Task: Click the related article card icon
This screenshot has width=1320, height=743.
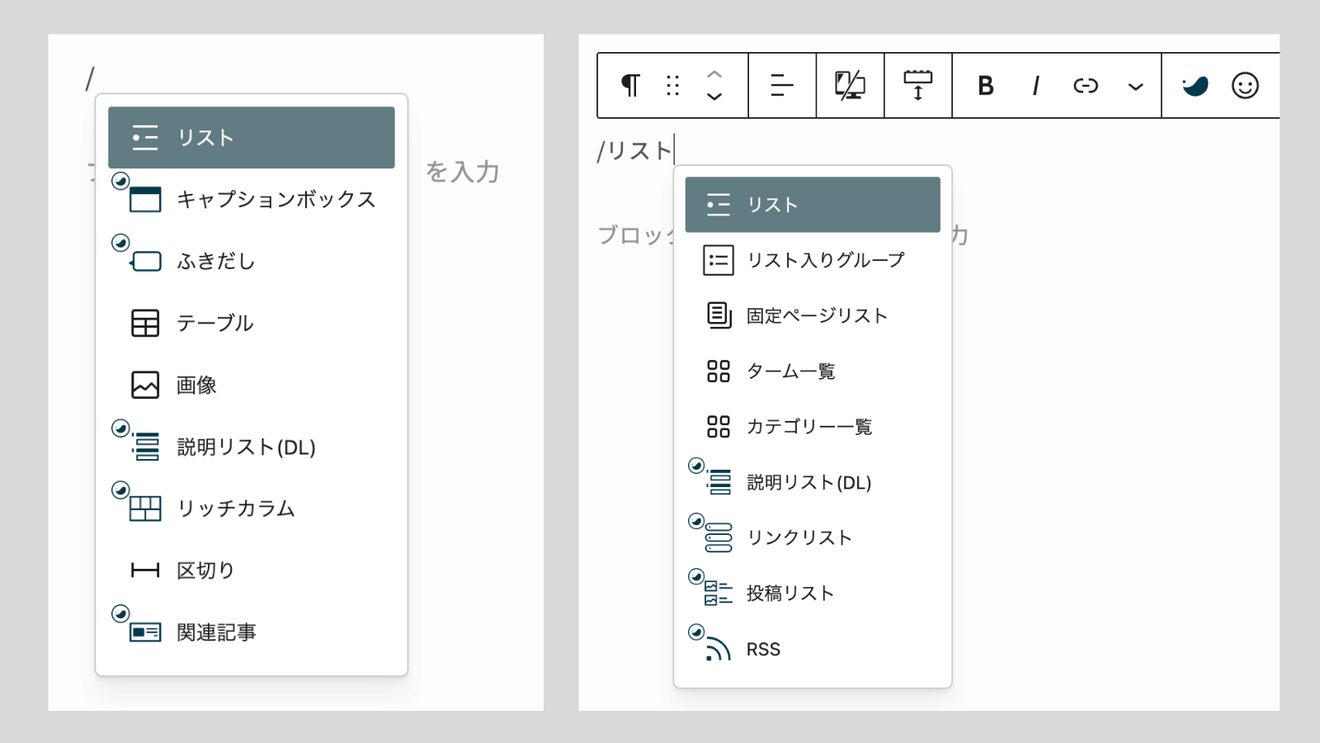Action: tap(145, 632)
